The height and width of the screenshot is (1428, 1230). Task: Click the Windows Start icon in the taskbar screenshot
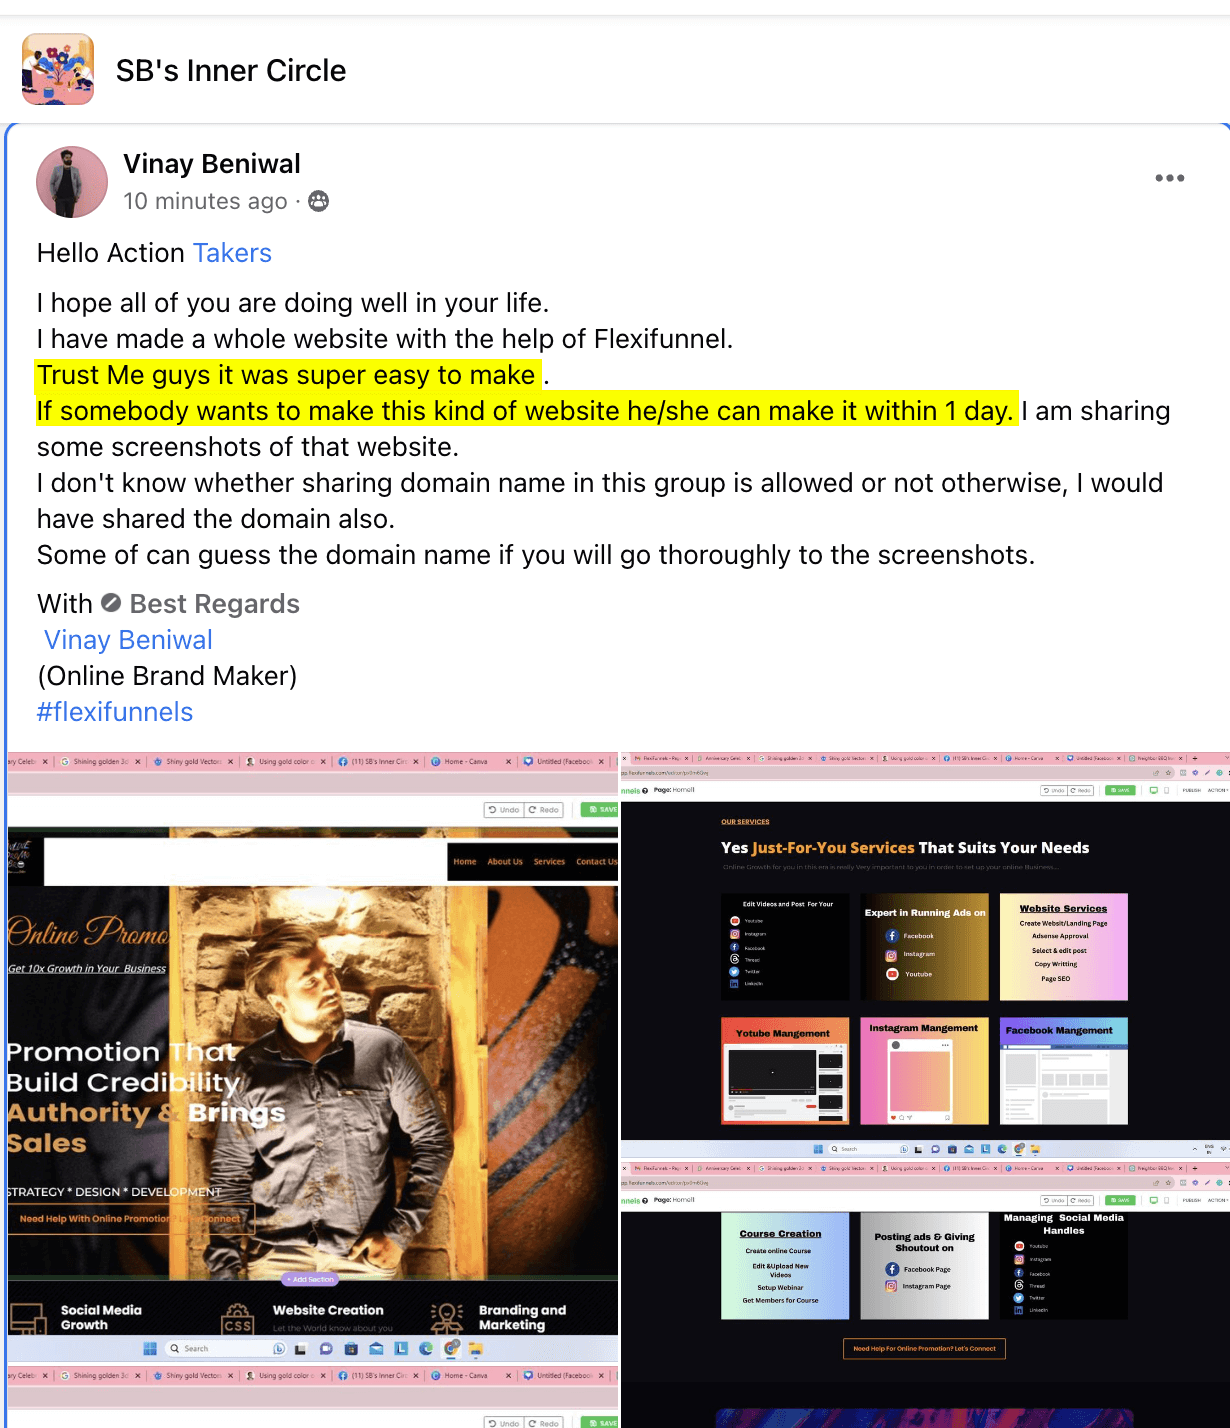[x=150, y=1348]
